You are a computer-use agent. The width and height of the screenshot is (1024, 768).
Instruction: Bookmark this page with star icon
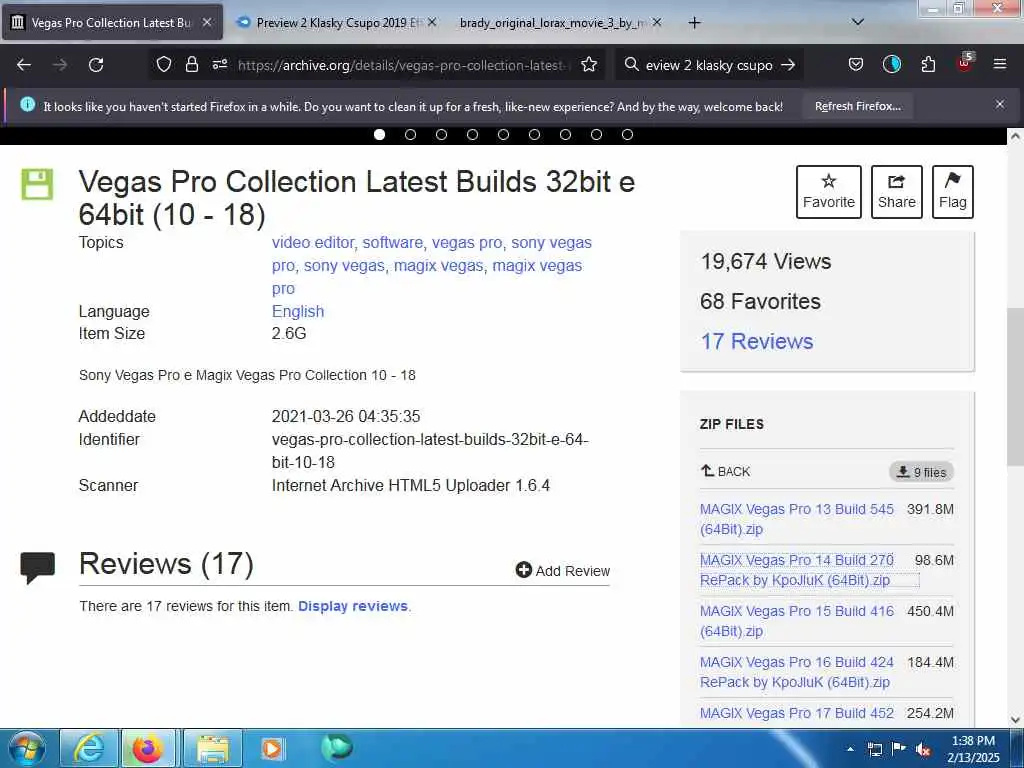coord(589,65)
